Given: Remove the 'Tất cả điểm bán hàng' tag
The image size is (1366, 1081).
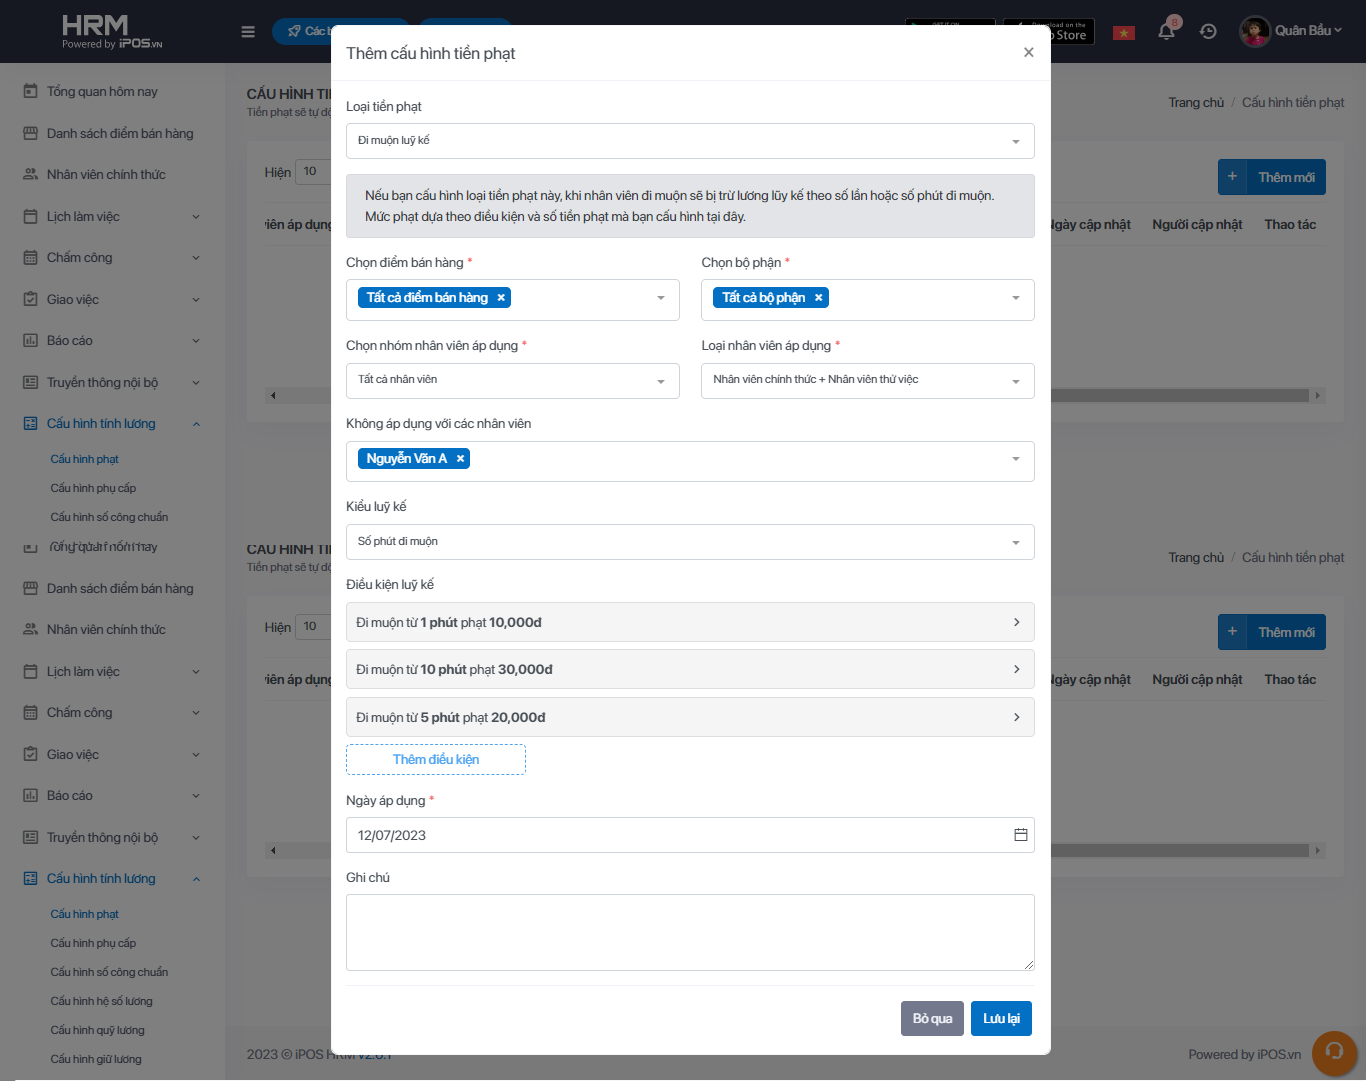Looking at the screenshot, I should coord(501,298).
